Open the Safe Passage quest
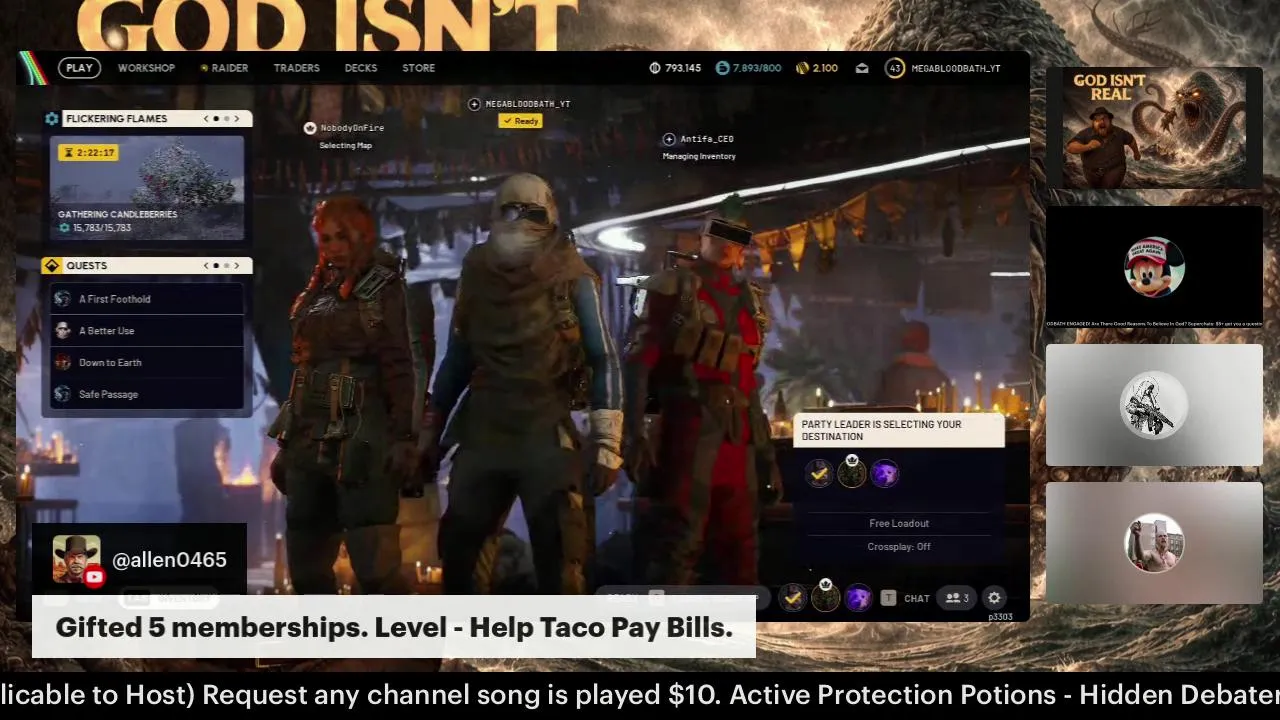 (x=147, y=394)
